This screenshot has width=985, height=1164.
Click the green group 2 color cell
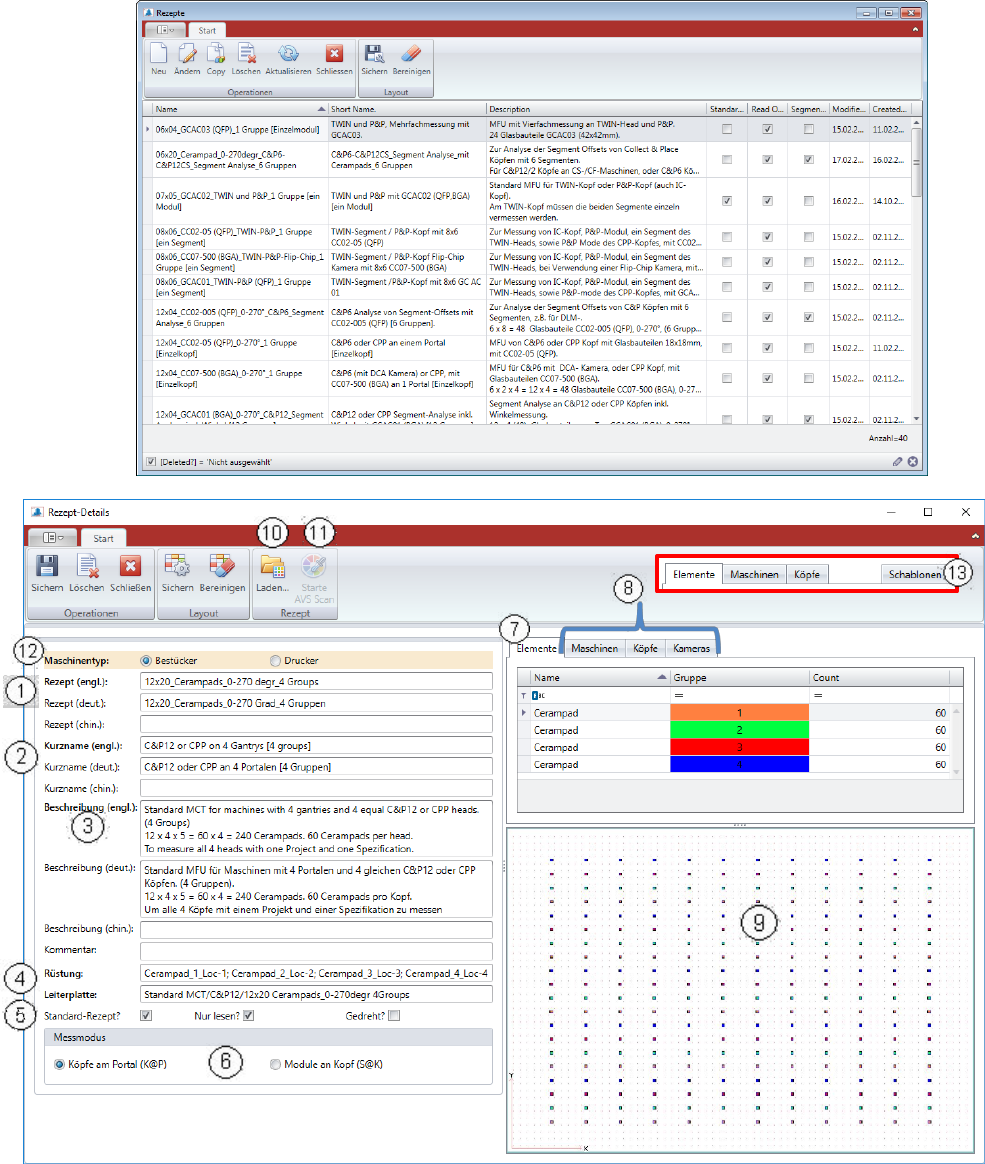tap(738, 730)
